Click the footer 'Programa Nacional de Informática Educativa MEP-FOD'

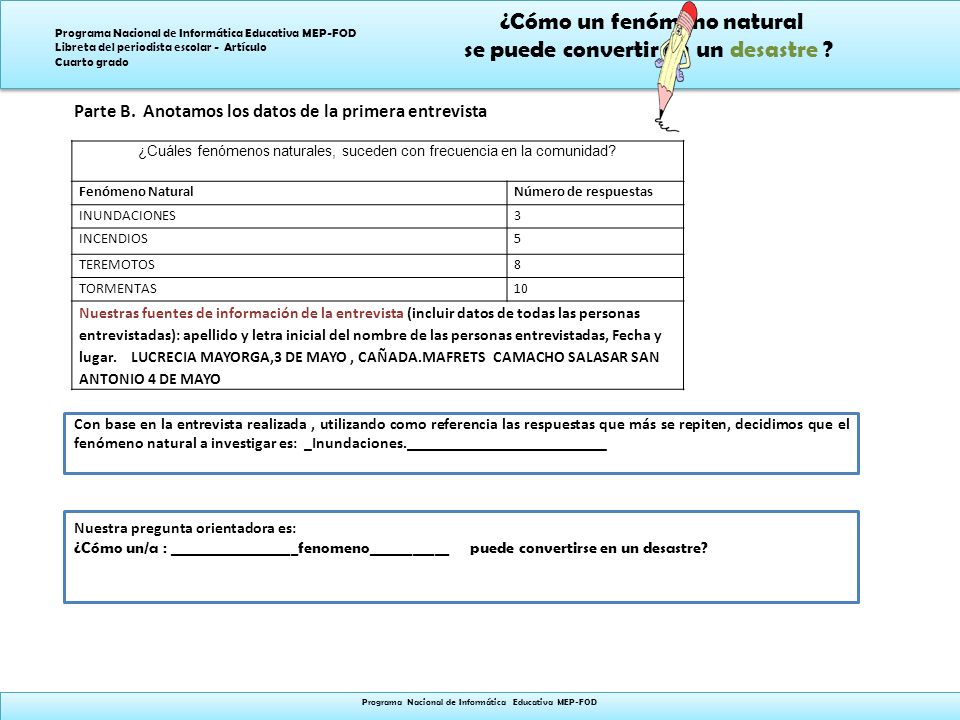point(479,702)
